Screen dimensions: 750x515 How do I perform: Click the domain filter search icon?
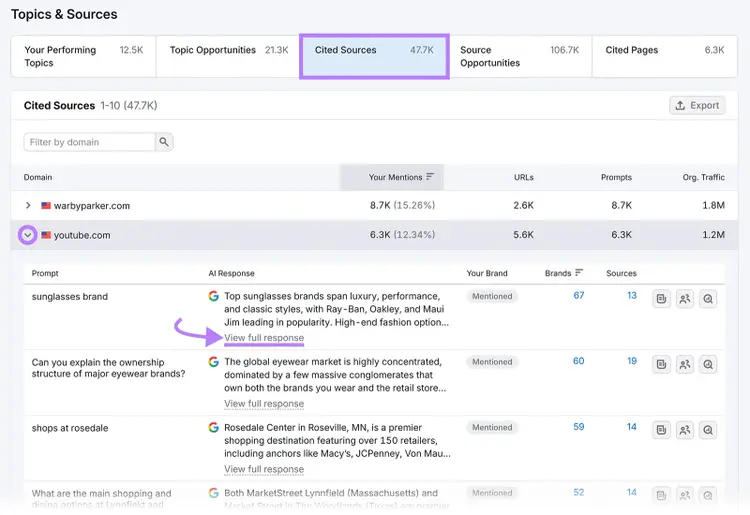[x=164, y=142]
